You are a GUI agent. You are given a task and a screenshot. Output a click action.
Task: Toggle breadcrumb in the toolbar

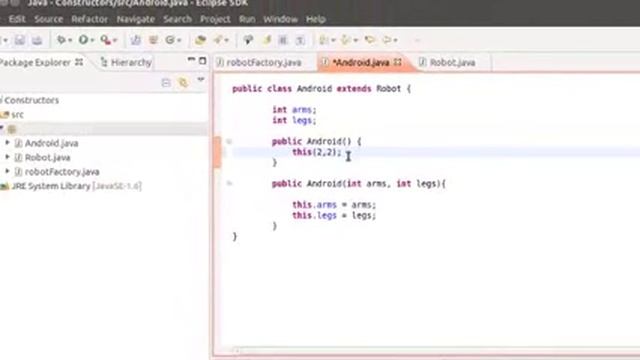(x=248, y=40)
